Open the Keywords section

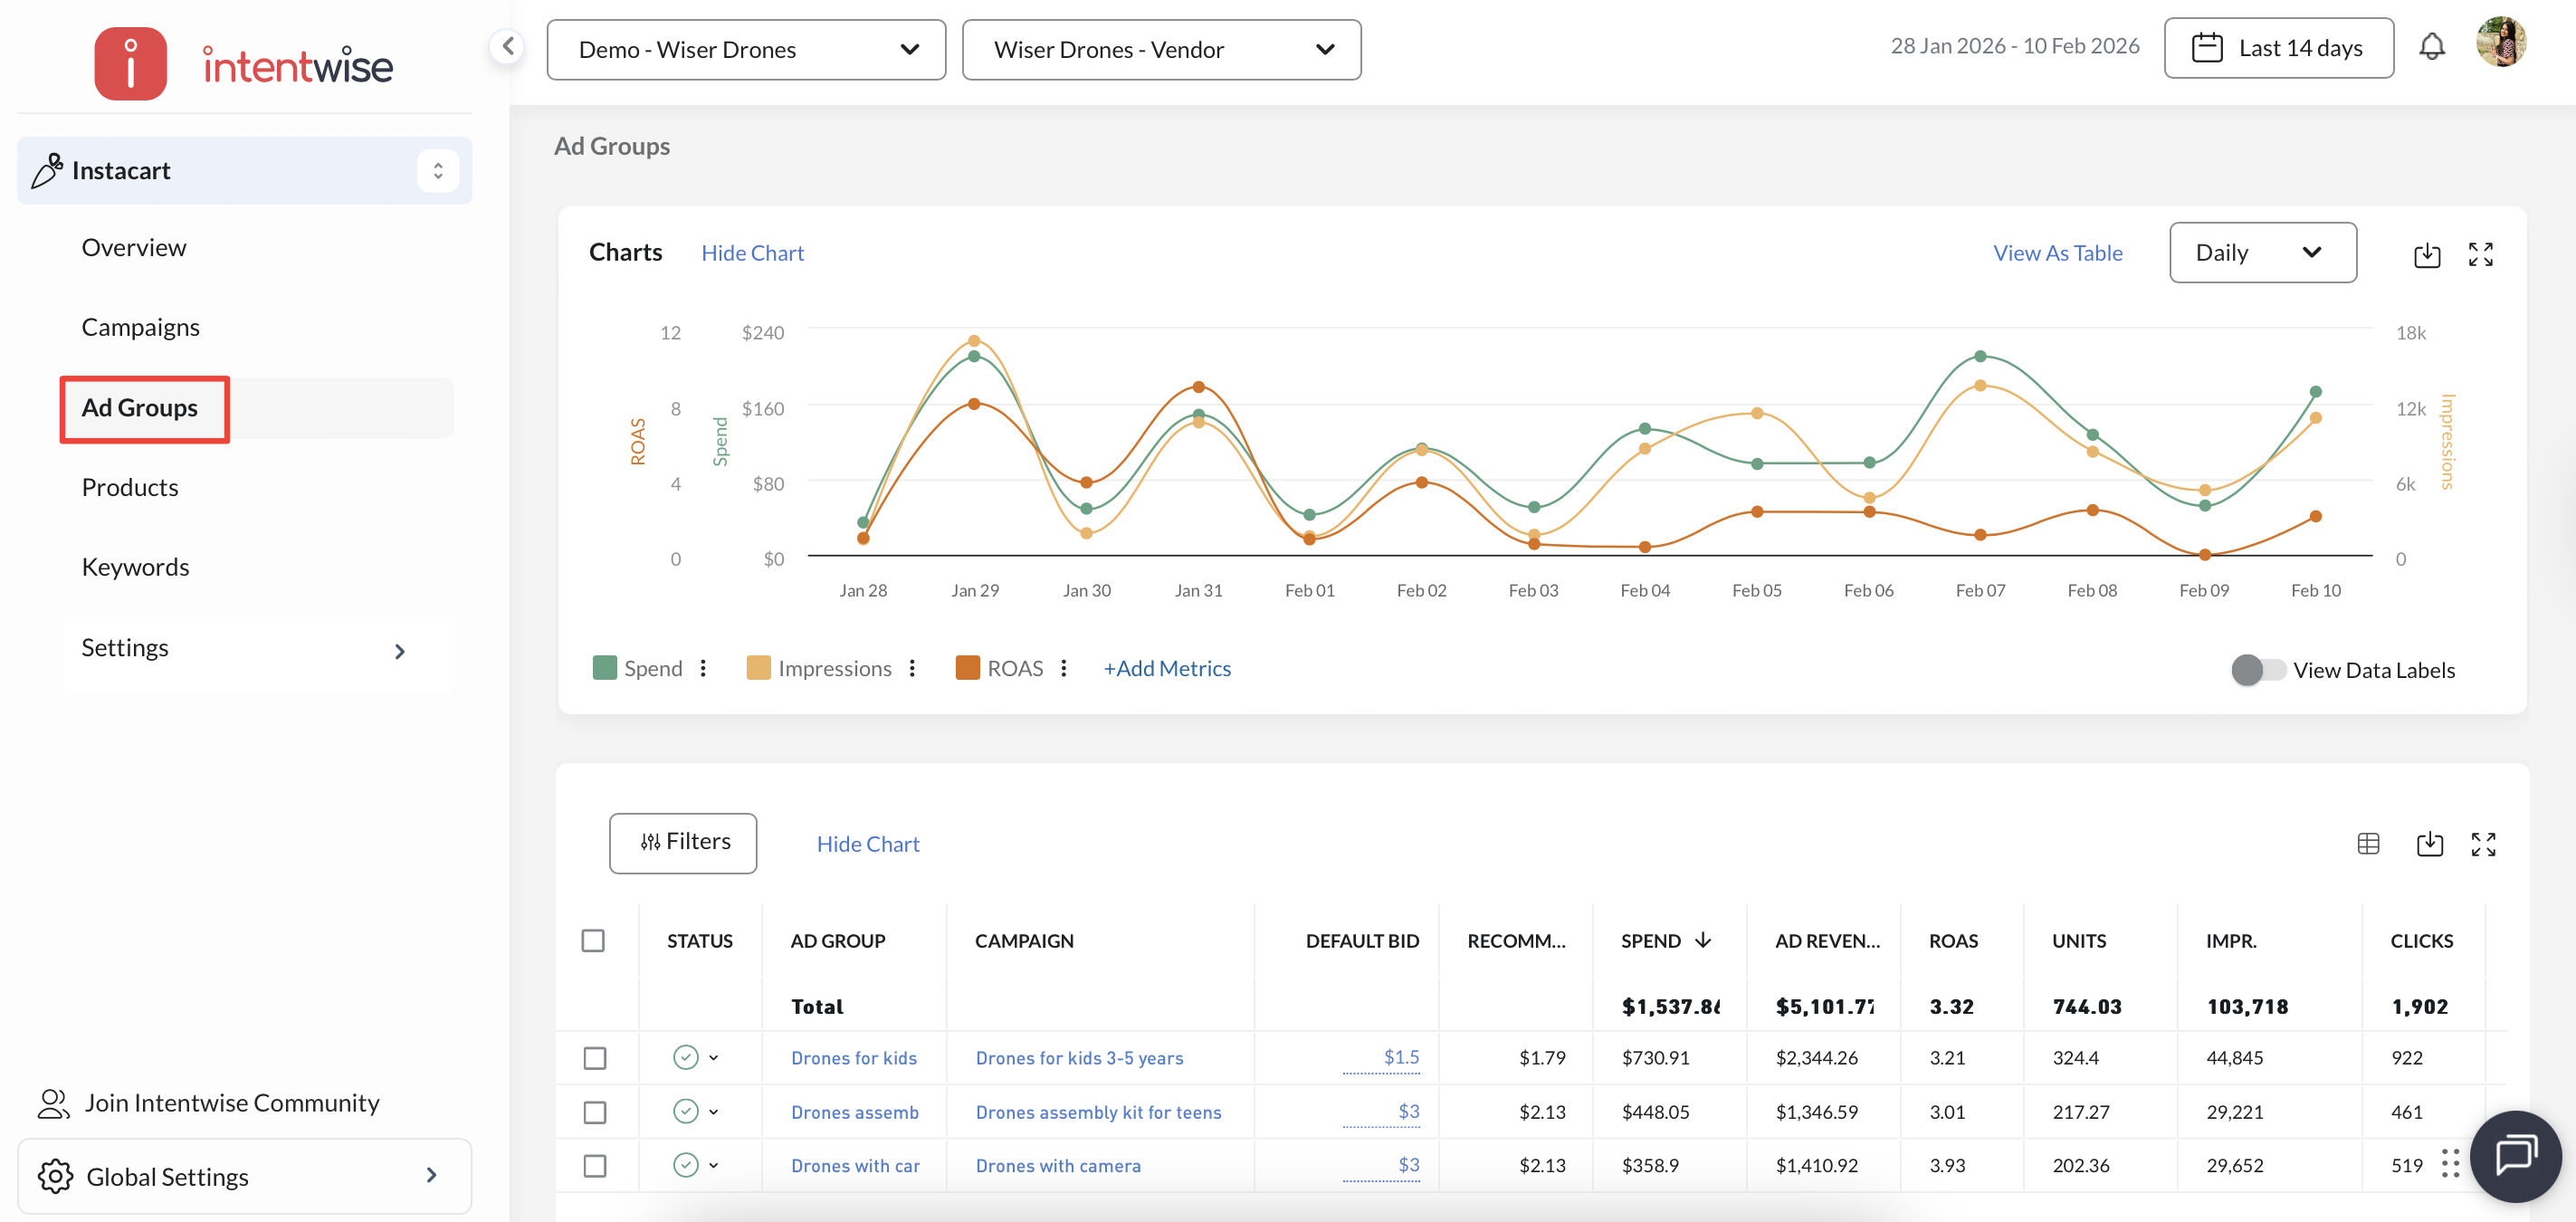point(135,567)
